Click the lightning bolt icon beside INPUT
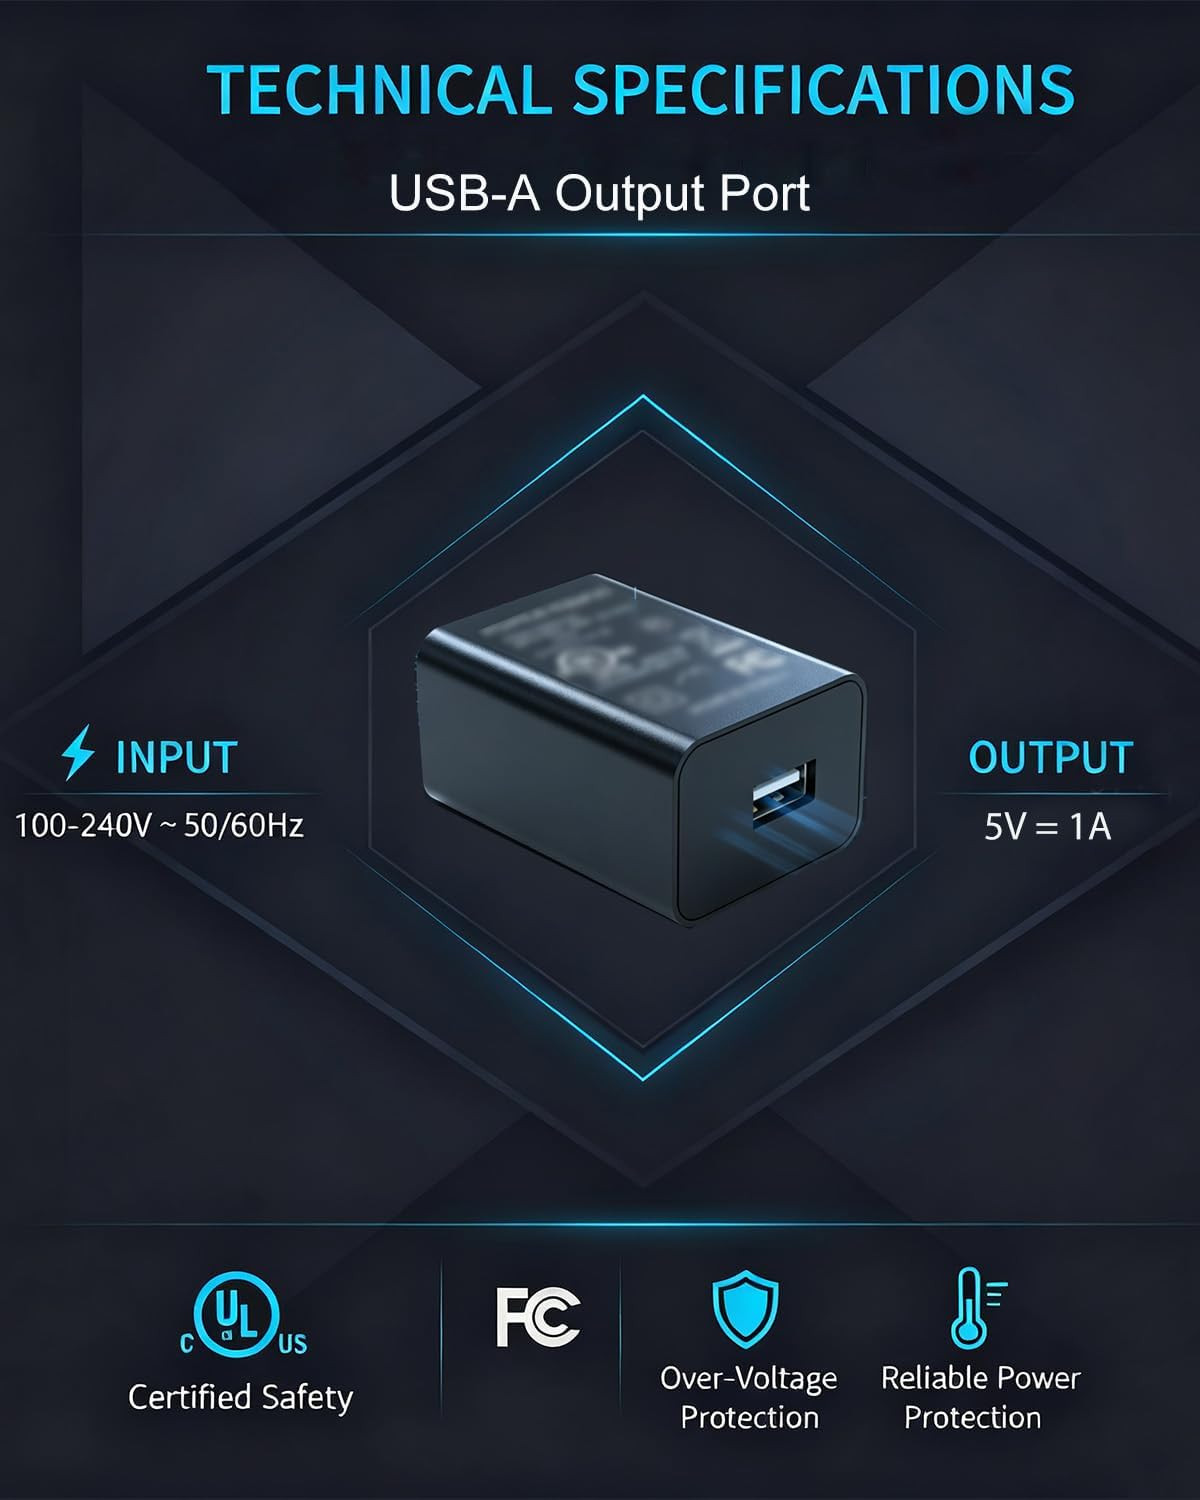 pos(78,753)
